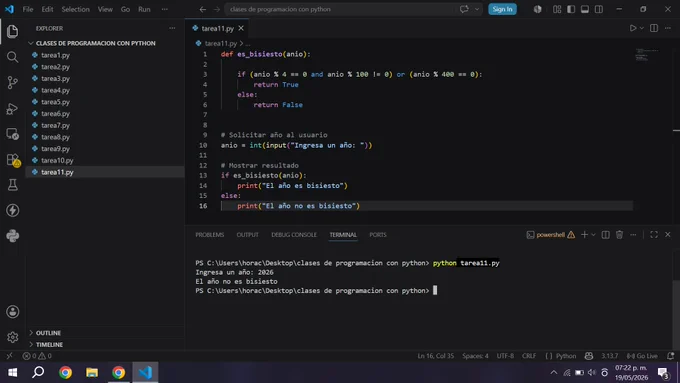Open the Python extension view
Viewport: 680px width, 383px height.
click(13, 236)
